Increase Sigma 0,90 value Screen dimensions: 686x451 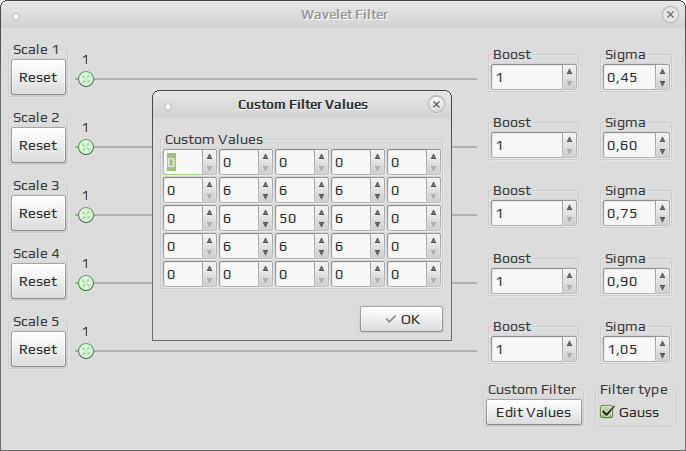[662, 275]
